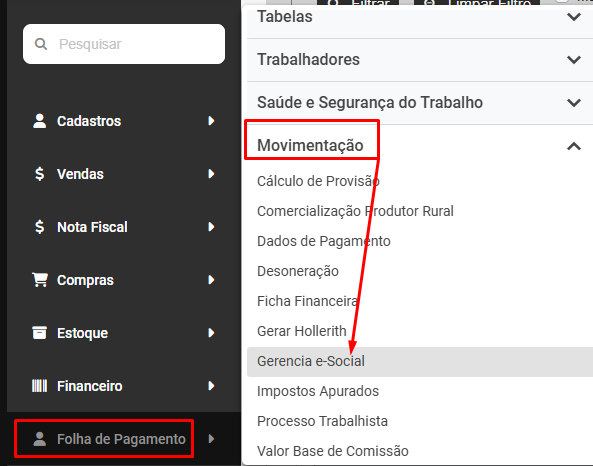
Task: Click the Nota Fiscal dollar icon
Action: coord(39,227)
